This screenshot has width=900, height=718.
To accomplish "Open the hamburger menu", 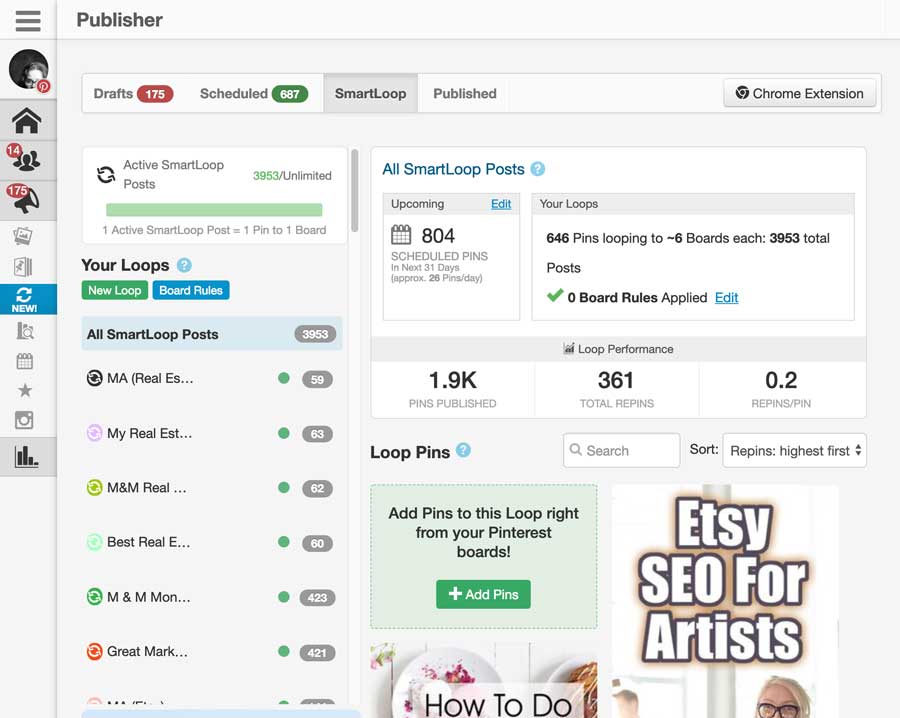I will pyautogui.click(x=28, y=21).
